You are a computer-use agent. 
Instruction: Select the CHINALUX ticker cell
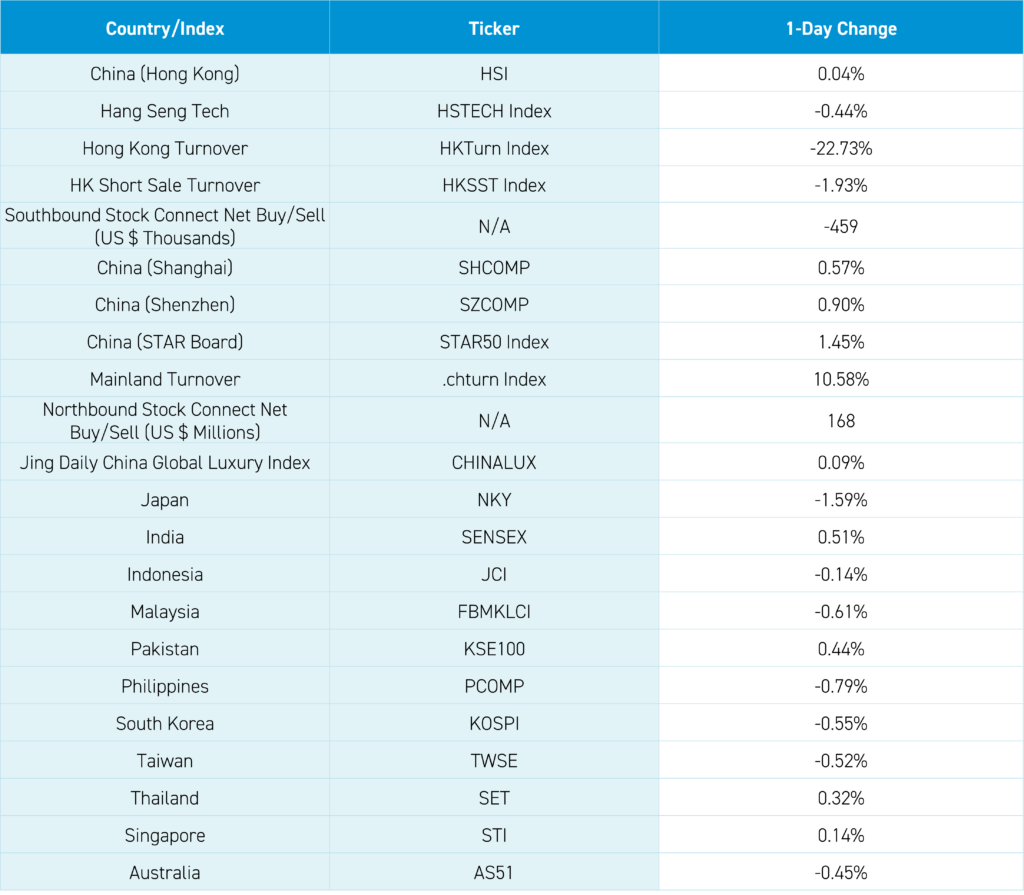tap(494, 463)
